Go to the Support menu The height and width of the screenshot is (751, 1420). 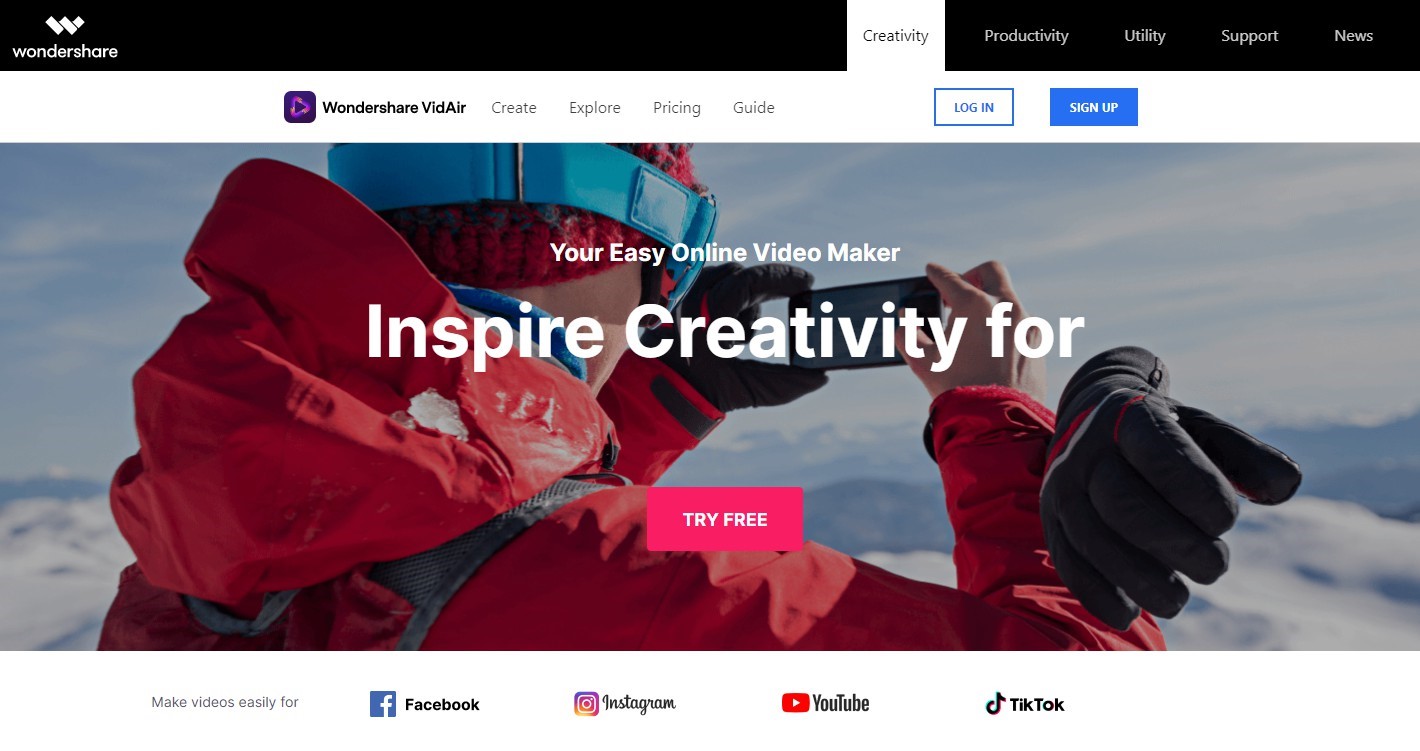[x=1249, y=35]
